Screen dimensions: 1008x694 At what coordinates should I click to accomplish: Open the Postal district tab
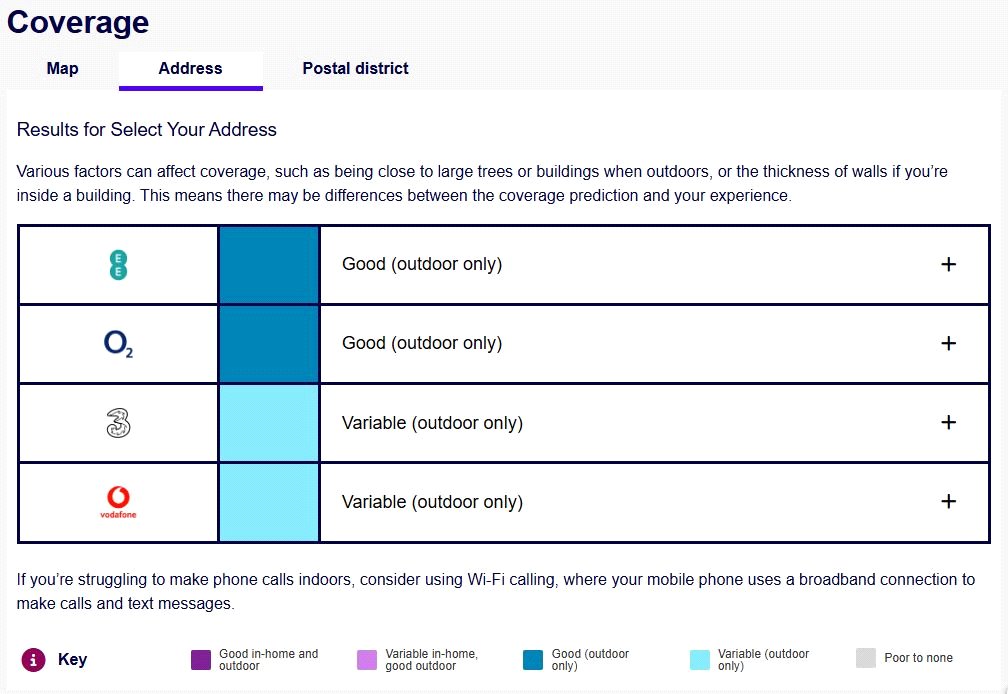tap(355, 69)
